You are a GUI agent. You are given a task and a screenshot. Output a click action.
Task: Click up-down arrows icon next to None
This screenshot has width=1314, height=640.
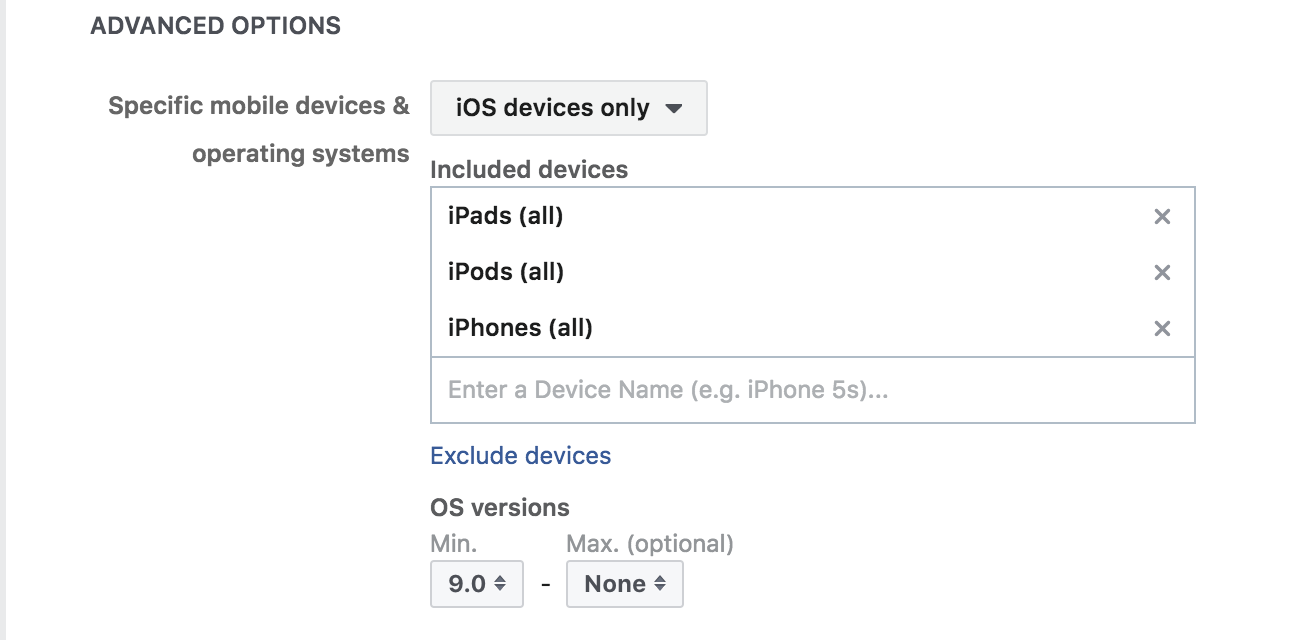click(660, 584)
